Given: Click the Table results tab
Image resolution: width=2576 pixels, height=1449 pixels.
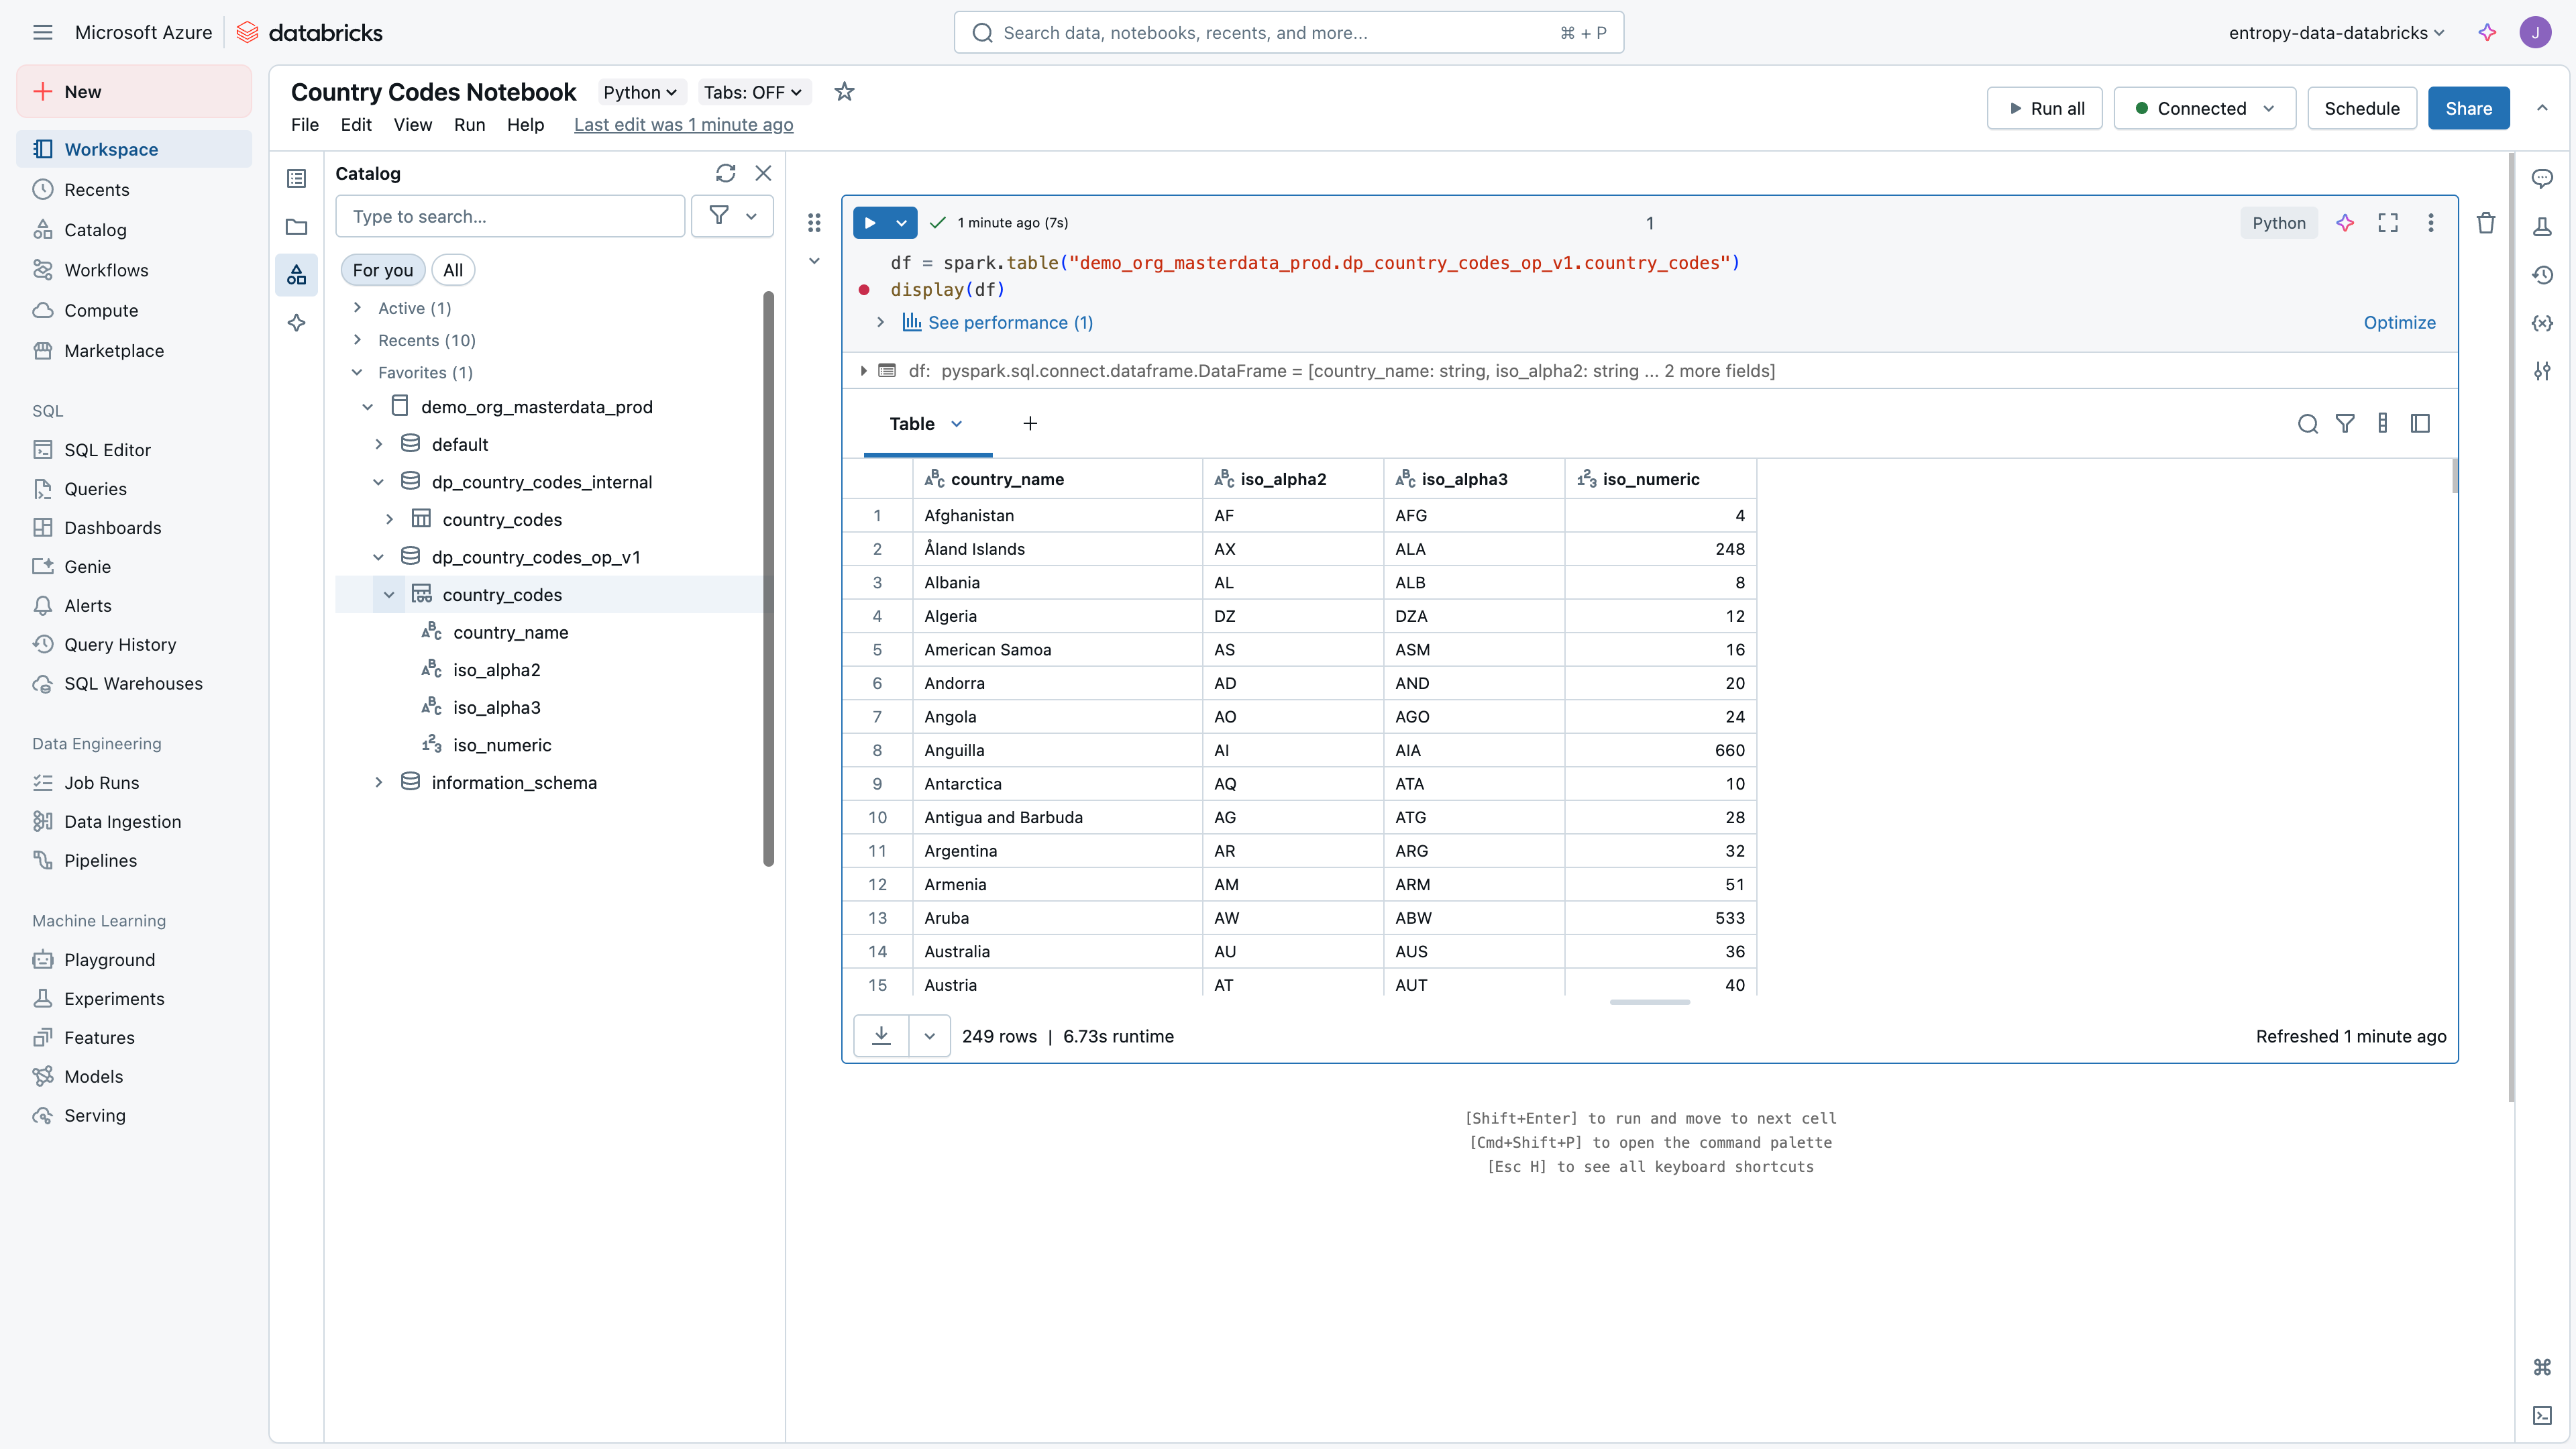Looking at the screenshot, I should pyautogui.click(x=912, y=424).
